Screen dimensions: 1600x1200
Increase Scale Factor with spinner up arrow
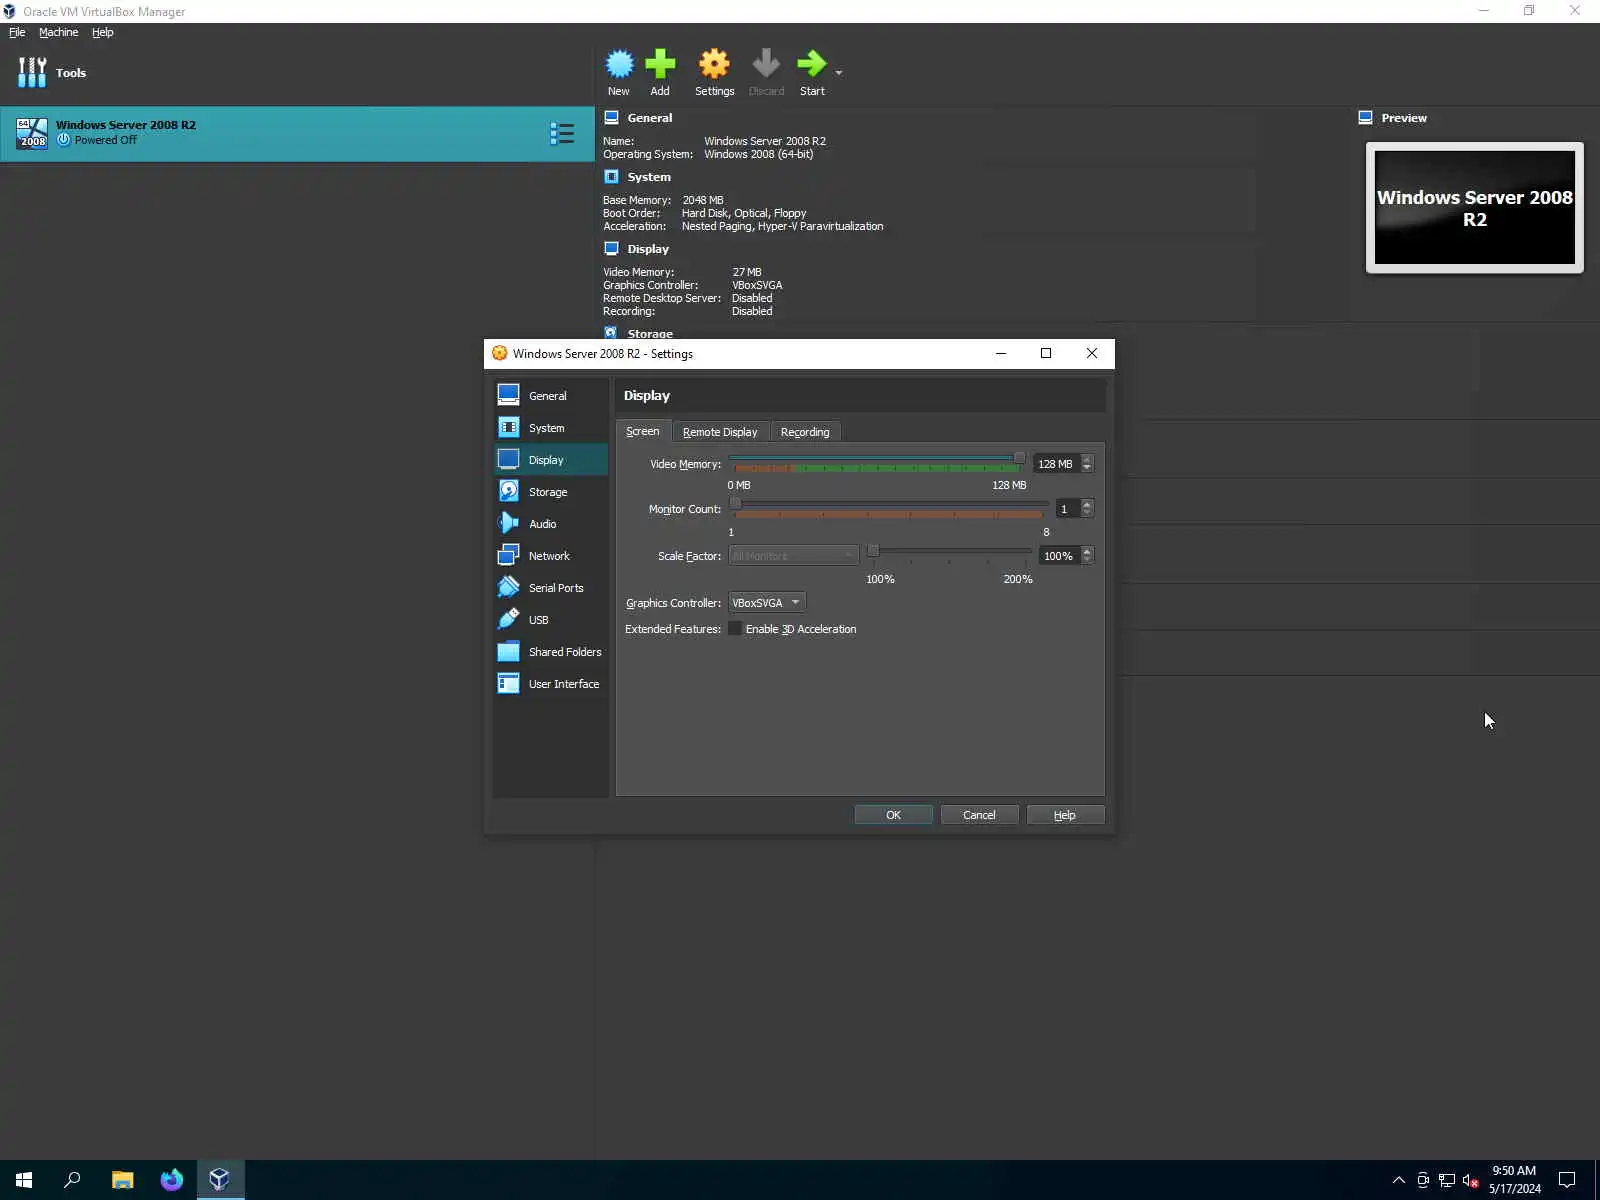1087,551
